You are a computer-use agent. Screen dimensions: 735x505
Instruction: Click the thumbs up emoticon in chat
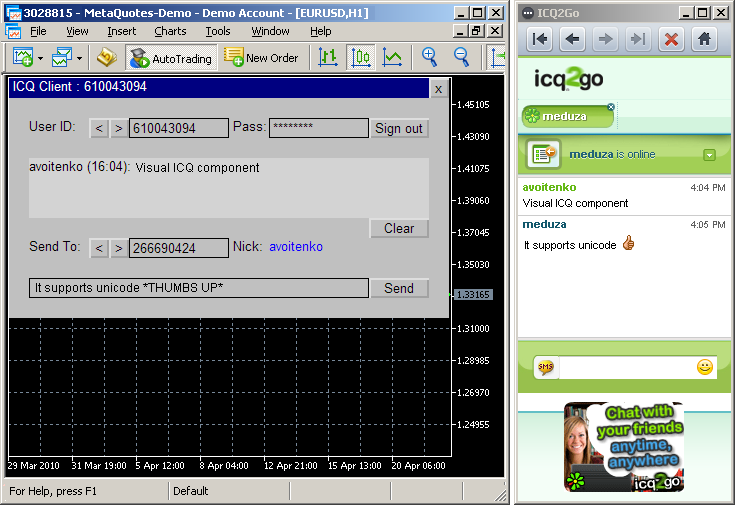[629, 243]
